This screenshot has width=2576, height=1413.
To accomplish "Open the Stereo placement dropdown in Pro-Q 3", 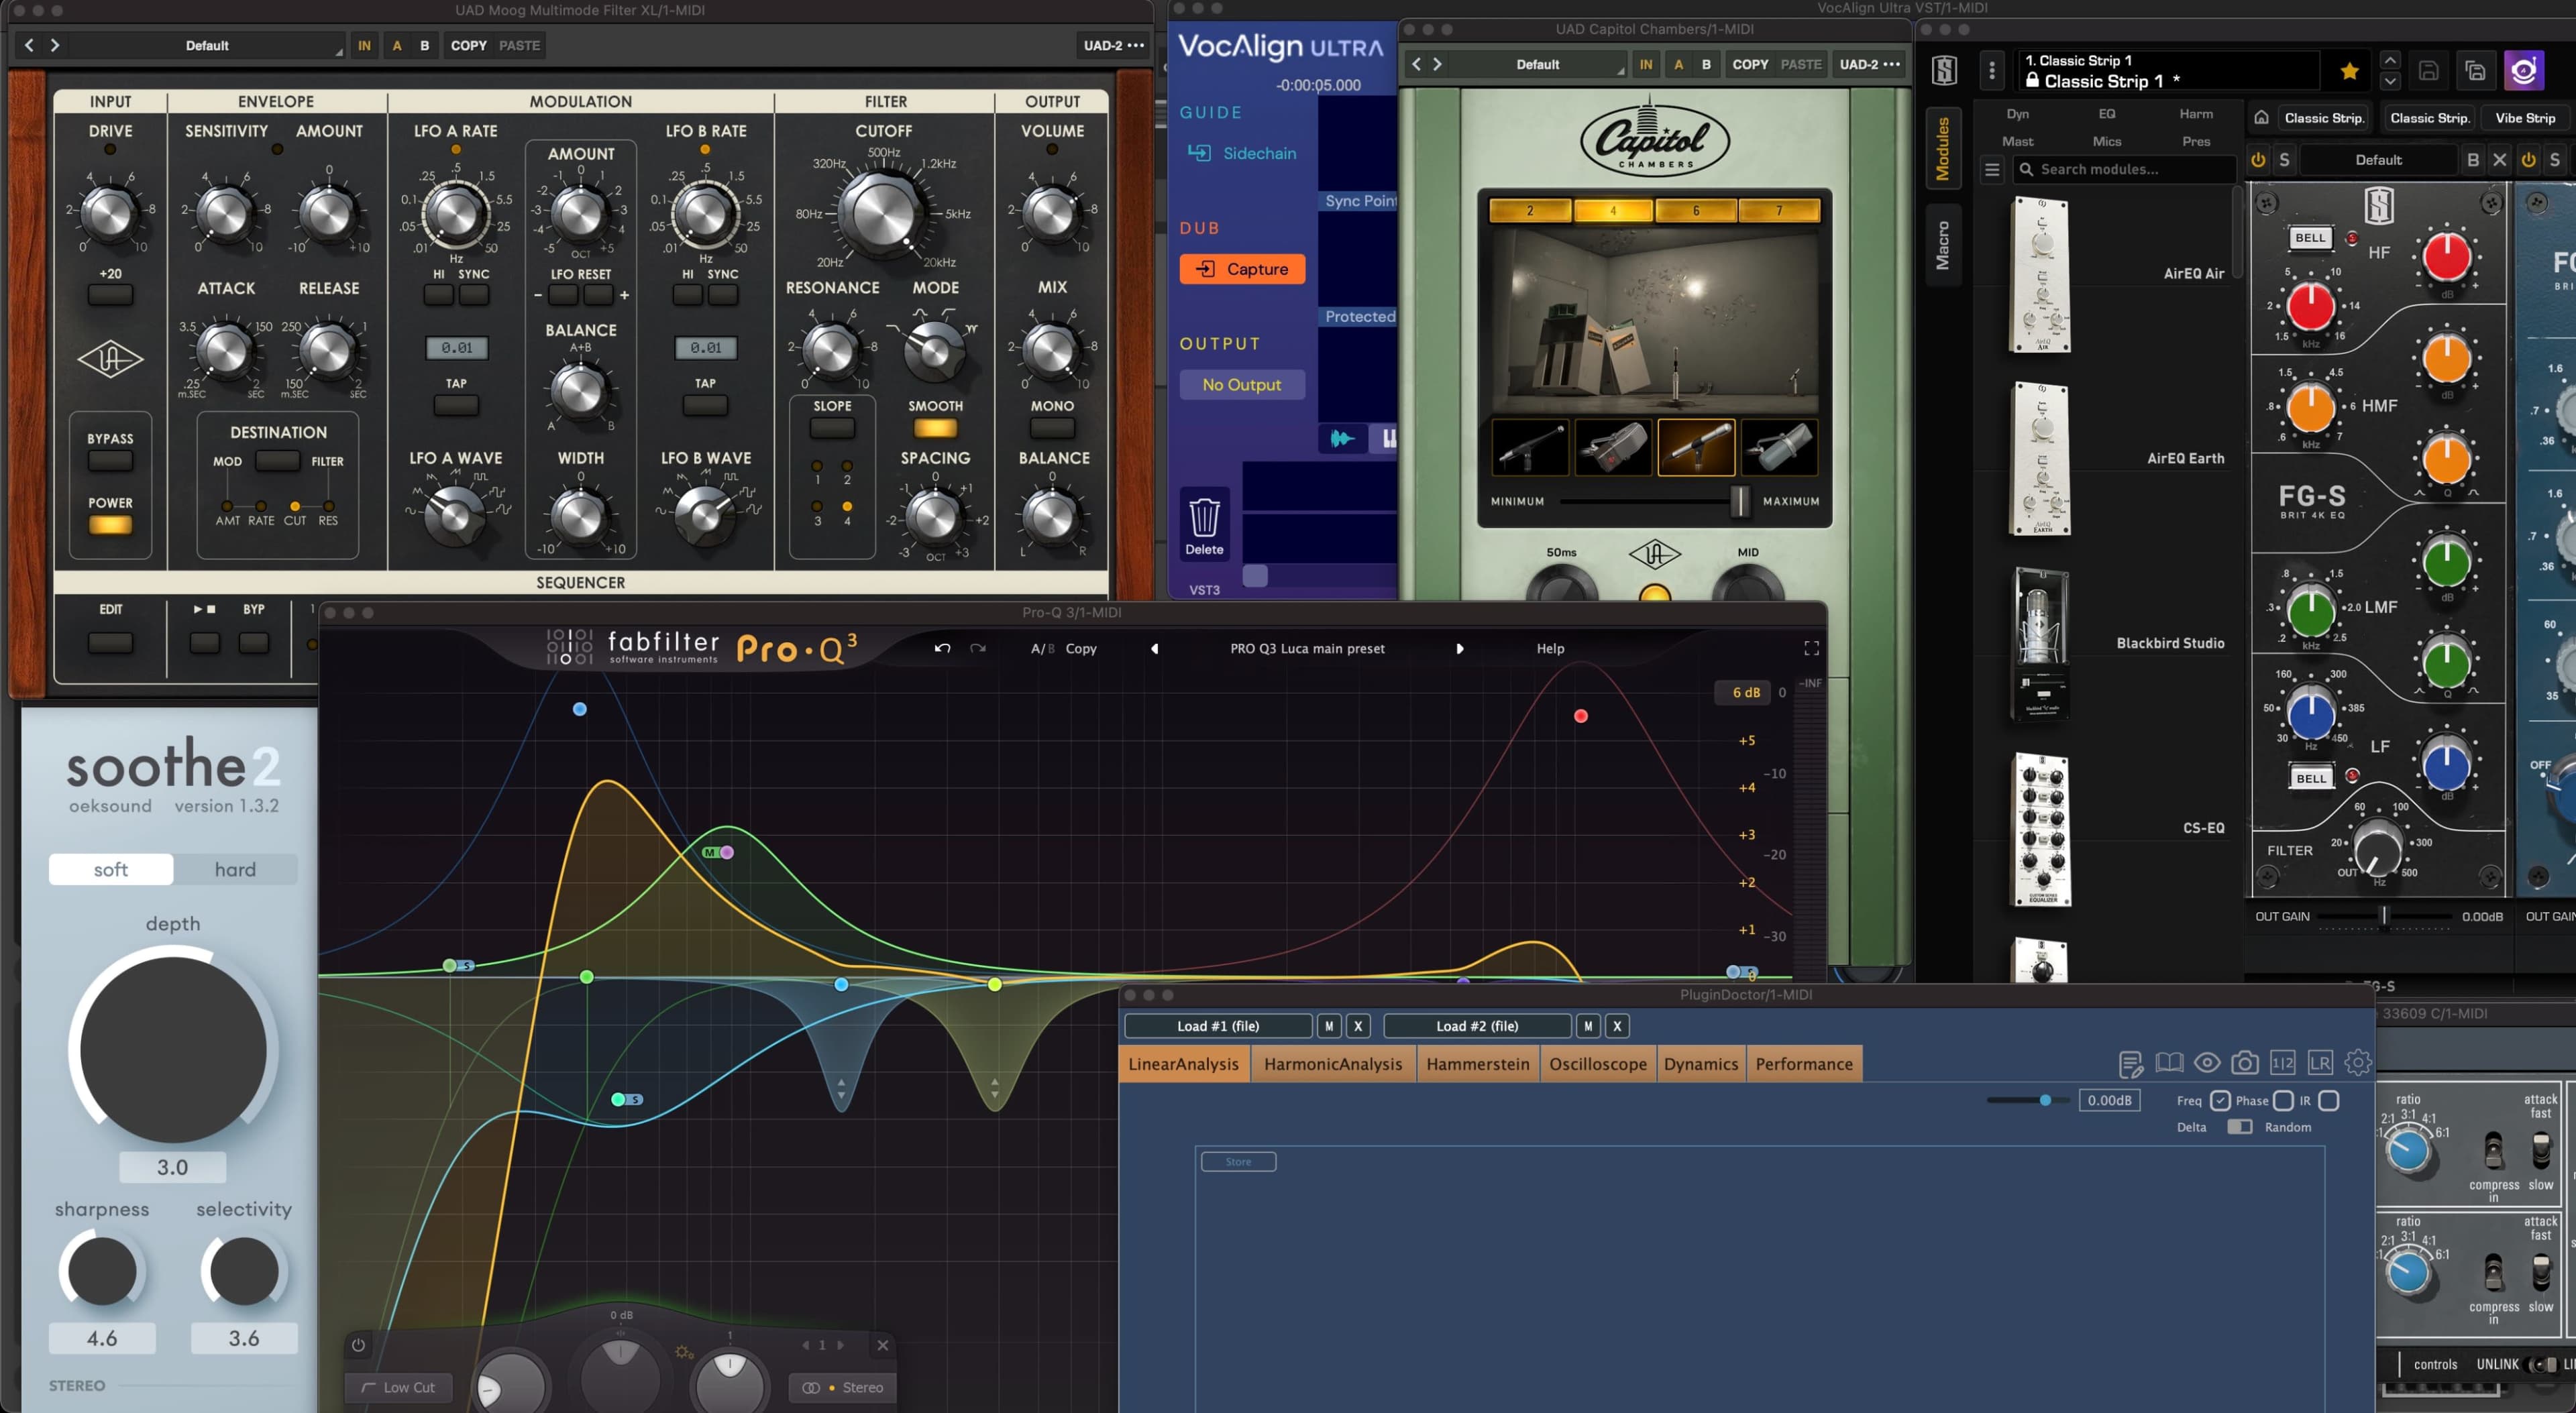I will (x=842, y=1387).
